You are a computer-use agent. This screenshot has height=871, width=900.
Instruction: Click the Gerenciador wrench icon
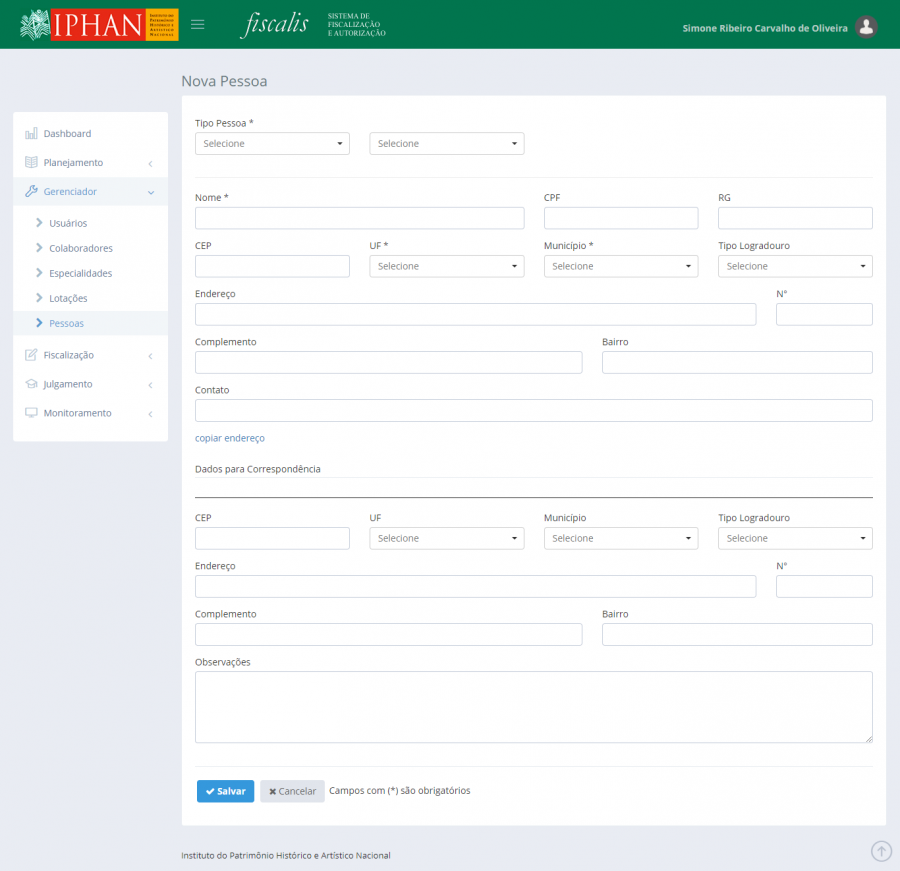pyautogui.click(x=31, y=192)
